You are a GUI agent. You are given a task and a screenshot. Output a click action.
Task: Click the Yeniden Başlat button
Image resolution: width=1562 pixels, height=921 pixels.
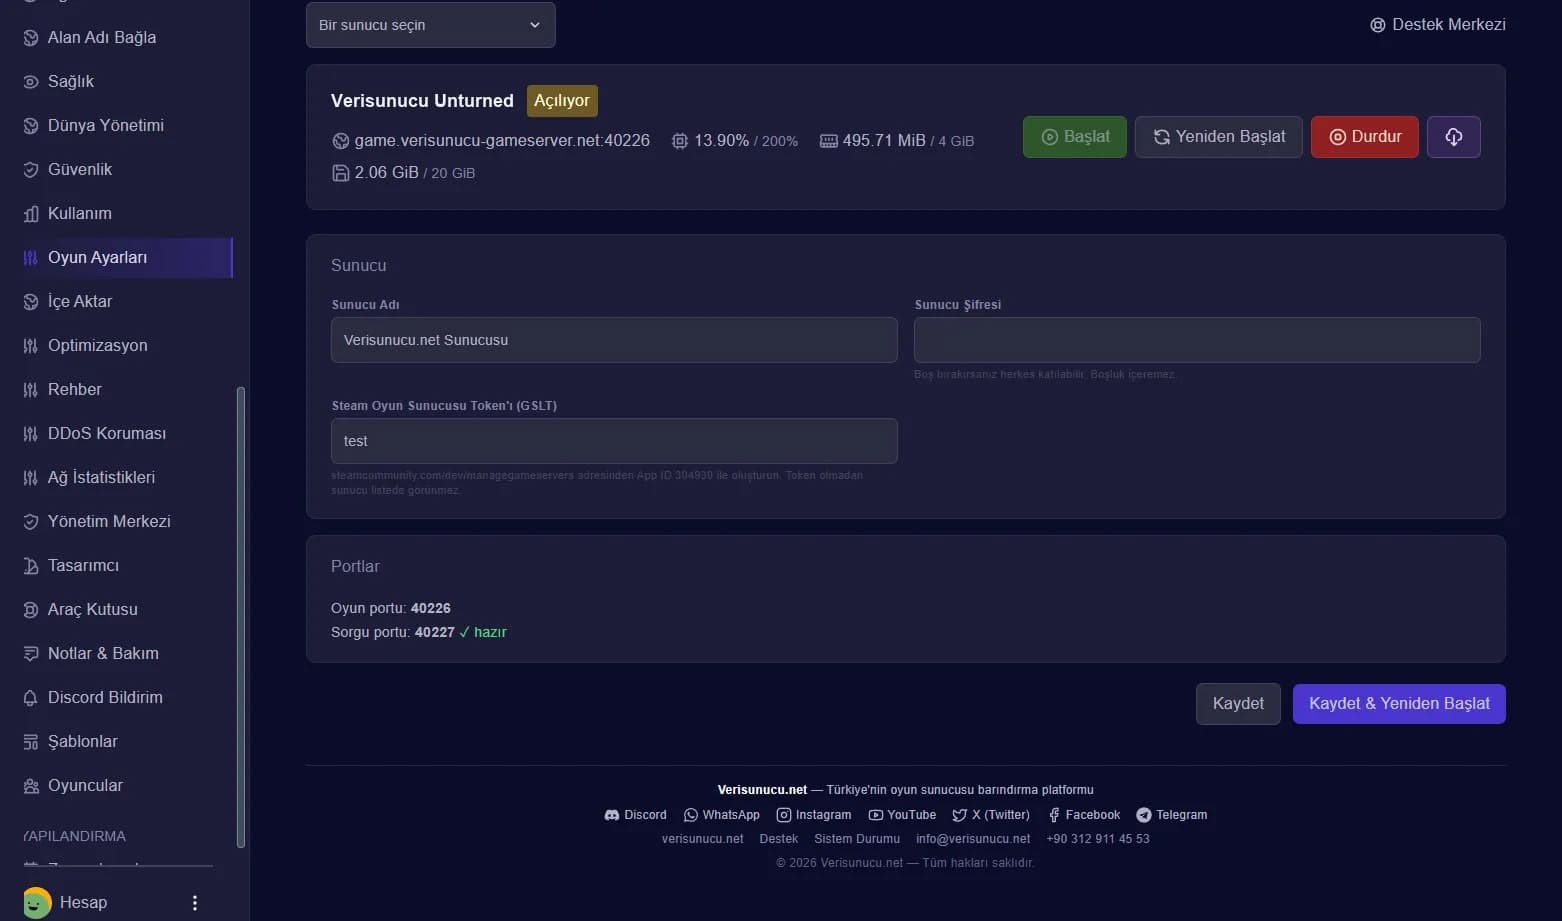coord(1219,137)
